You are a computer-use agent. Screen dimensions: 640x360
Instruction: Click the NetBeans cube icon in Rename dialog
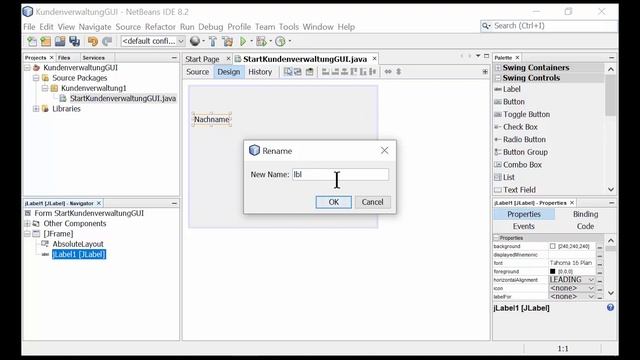(x=254, y=151)
